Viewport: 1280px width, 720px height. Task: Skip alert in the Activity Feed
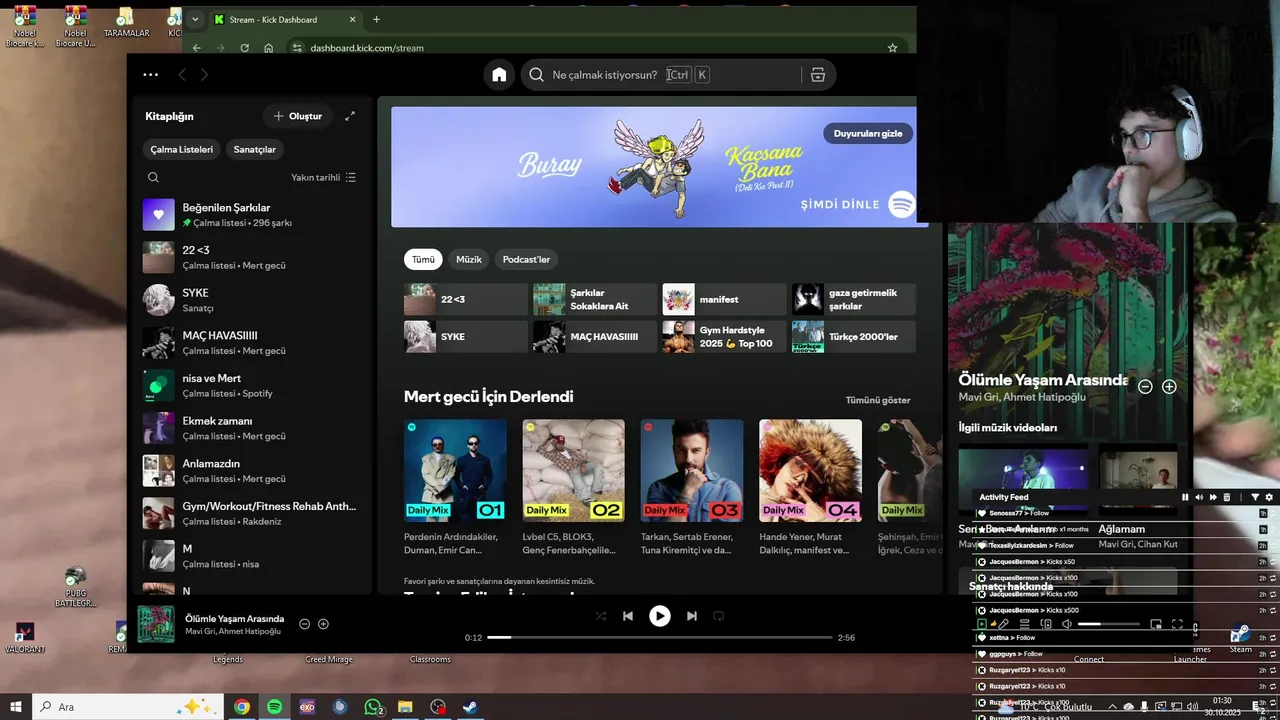tap(1213, 497)
